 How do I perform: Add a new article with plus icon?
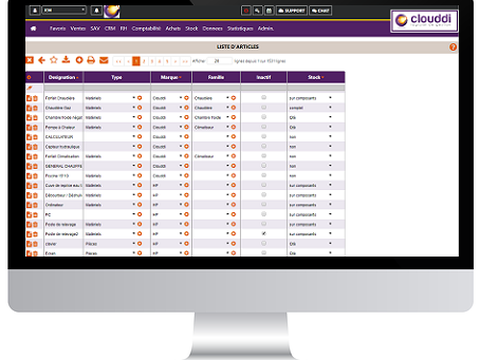click(79, 60)
